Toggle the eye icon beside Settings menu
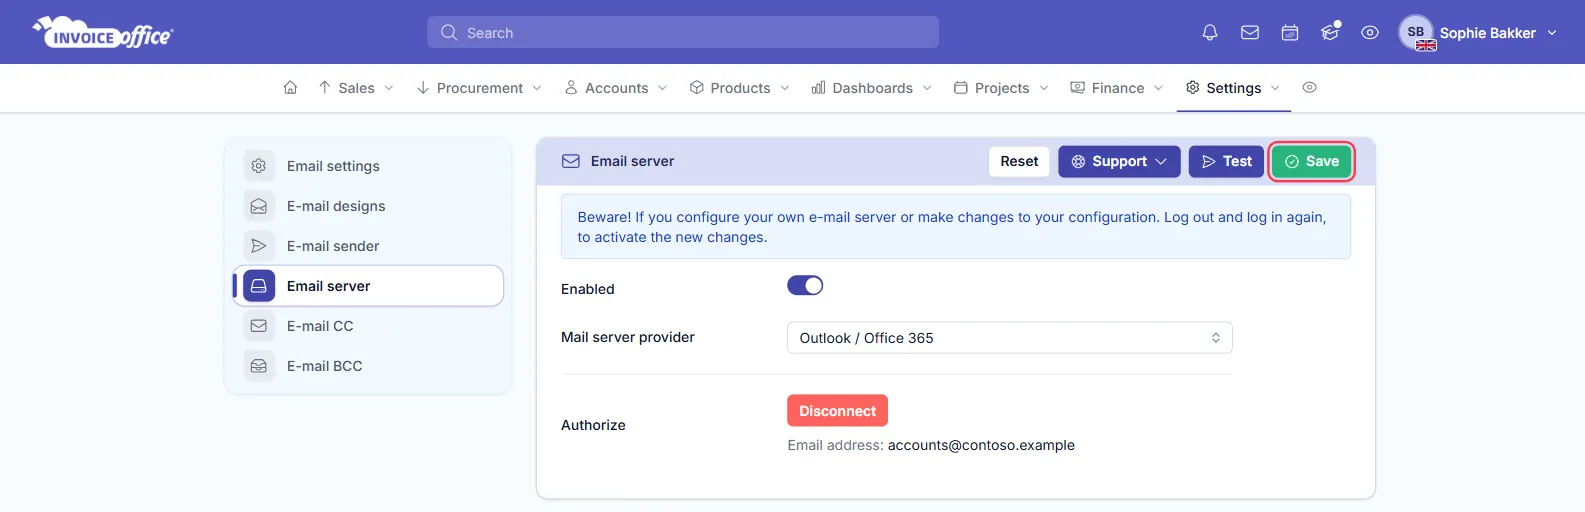The height and width of the screenshot is (512, 1585). pos(1309,88)
